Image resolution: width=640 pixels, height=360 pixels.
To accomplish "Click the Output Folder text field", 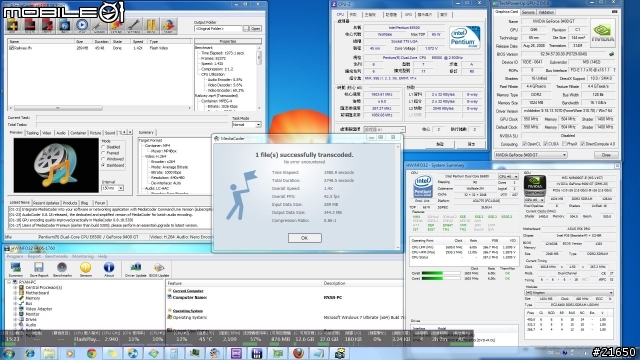I will click(x=218, y=29).
